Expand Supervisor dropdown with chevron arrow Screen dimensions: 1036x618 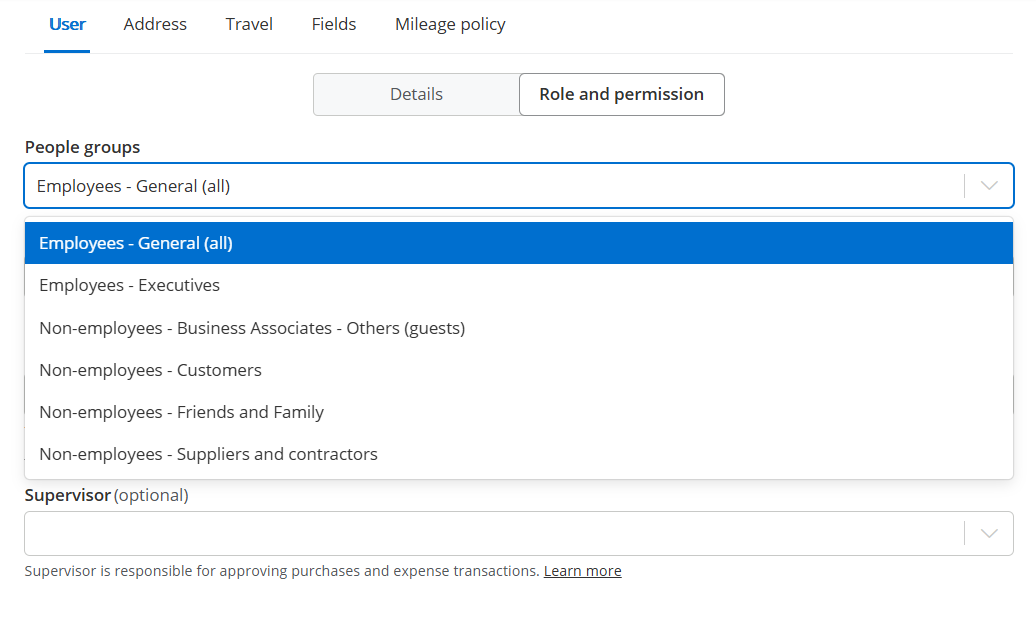click(989, 534)
